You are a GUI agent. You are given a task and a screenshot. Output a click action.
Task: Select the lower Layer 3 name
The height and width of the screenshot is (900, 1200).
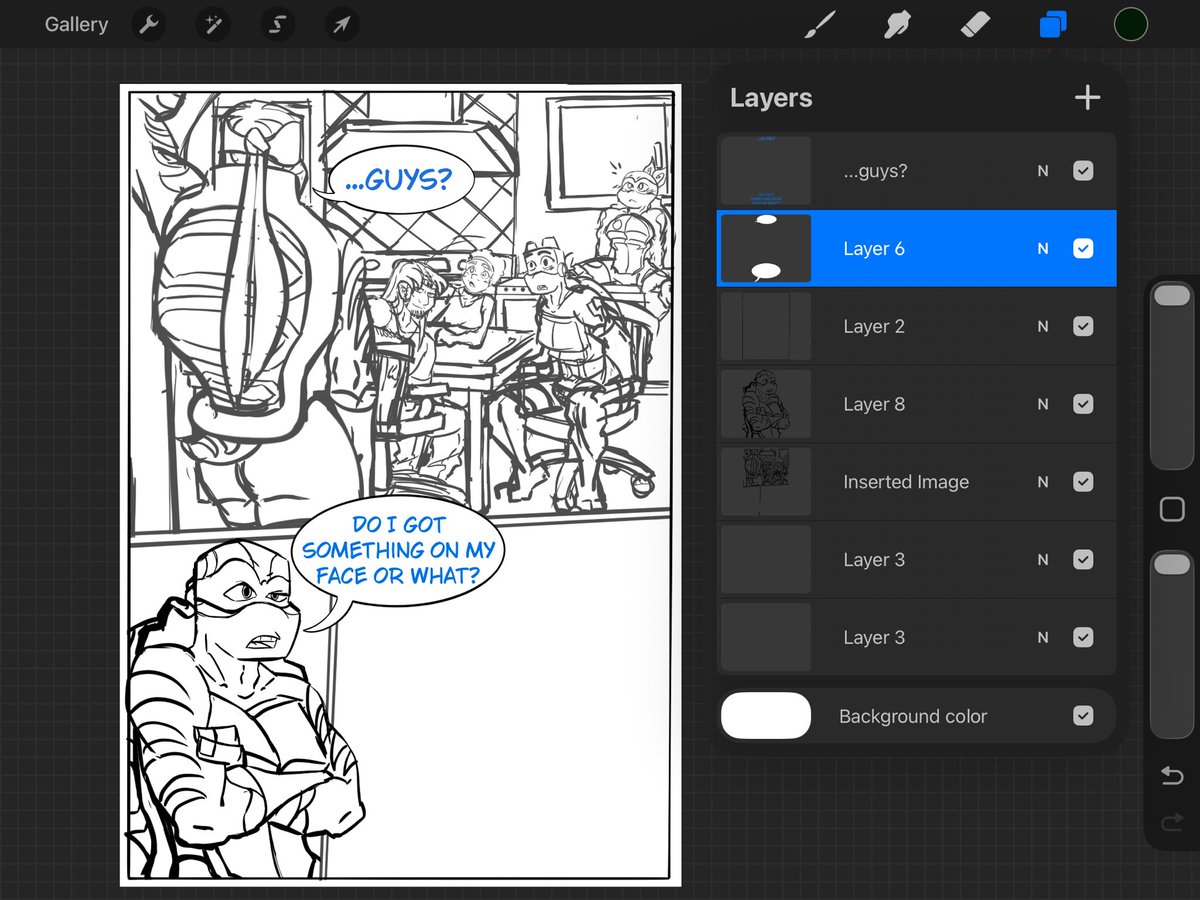point(874,637)
